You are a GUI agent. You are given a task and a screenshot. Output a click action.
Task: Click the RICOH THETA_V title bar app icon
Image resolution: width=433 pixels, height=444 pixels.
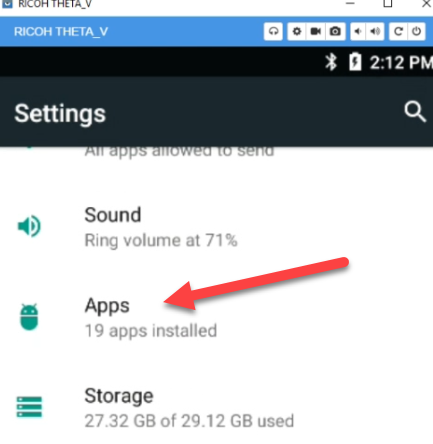pyautogui.click(x=7, y=4)
